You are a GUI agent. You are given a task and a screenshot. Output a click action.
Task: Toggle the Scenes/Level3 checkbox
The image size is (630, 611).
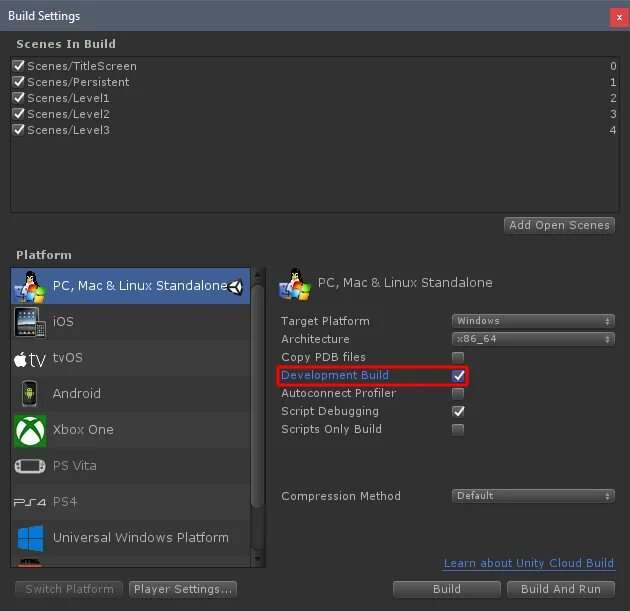(18, 130)
